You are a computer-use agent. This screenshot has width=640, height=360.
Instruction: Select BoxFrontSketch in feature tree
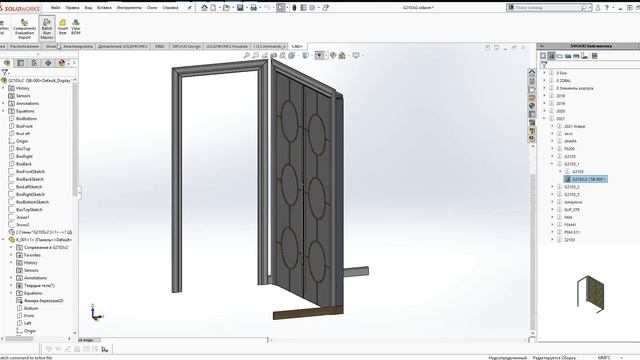(30, 171)
